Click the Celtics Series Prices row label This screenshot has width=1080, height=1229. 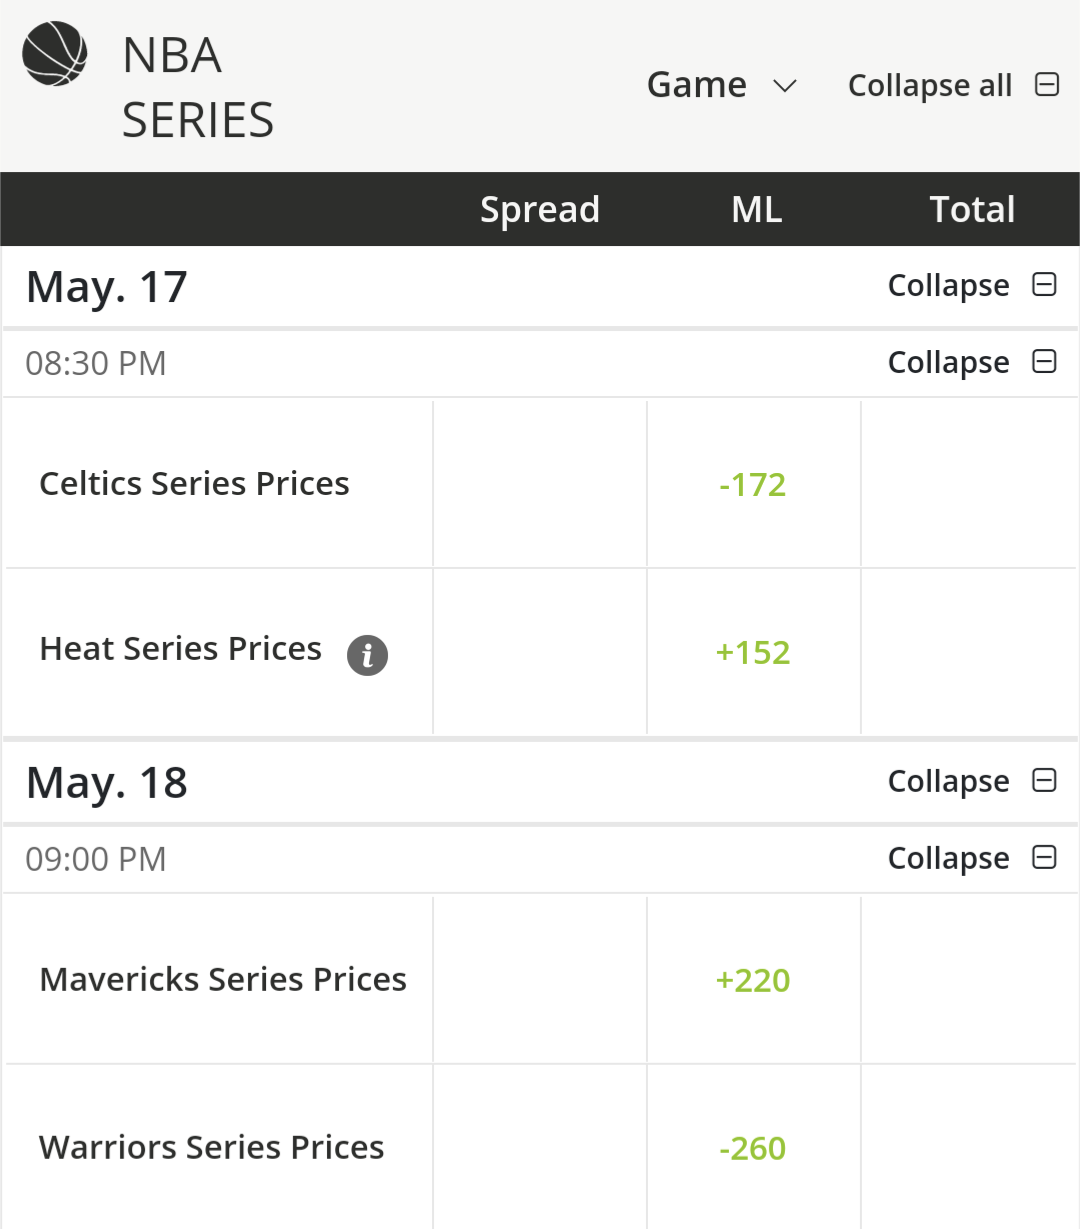pyautogui.click(x=194, y=484)
